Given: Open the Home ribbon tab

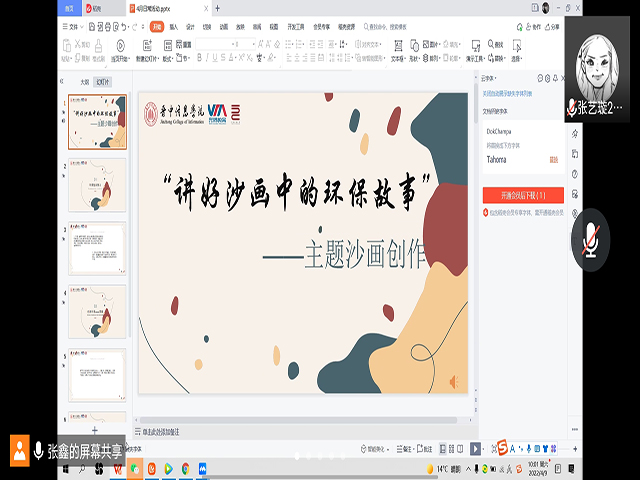Looking at the screenshot, I should coord(157,27).
